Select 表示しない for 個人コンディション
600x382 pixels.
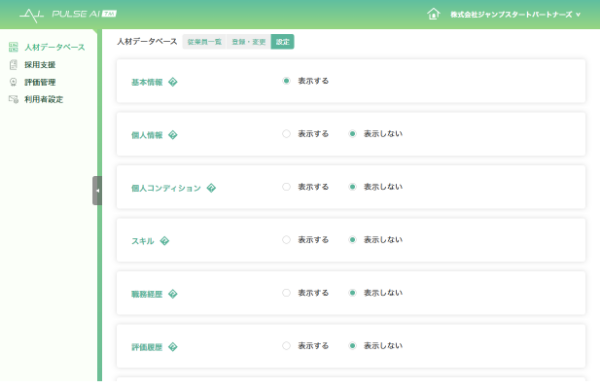pyautogui.click(x=352, y=187)
